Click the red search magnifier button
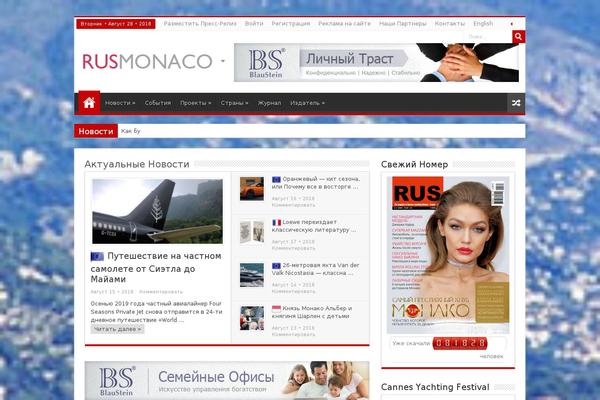 pyautogui.click(x=518, y=37)
